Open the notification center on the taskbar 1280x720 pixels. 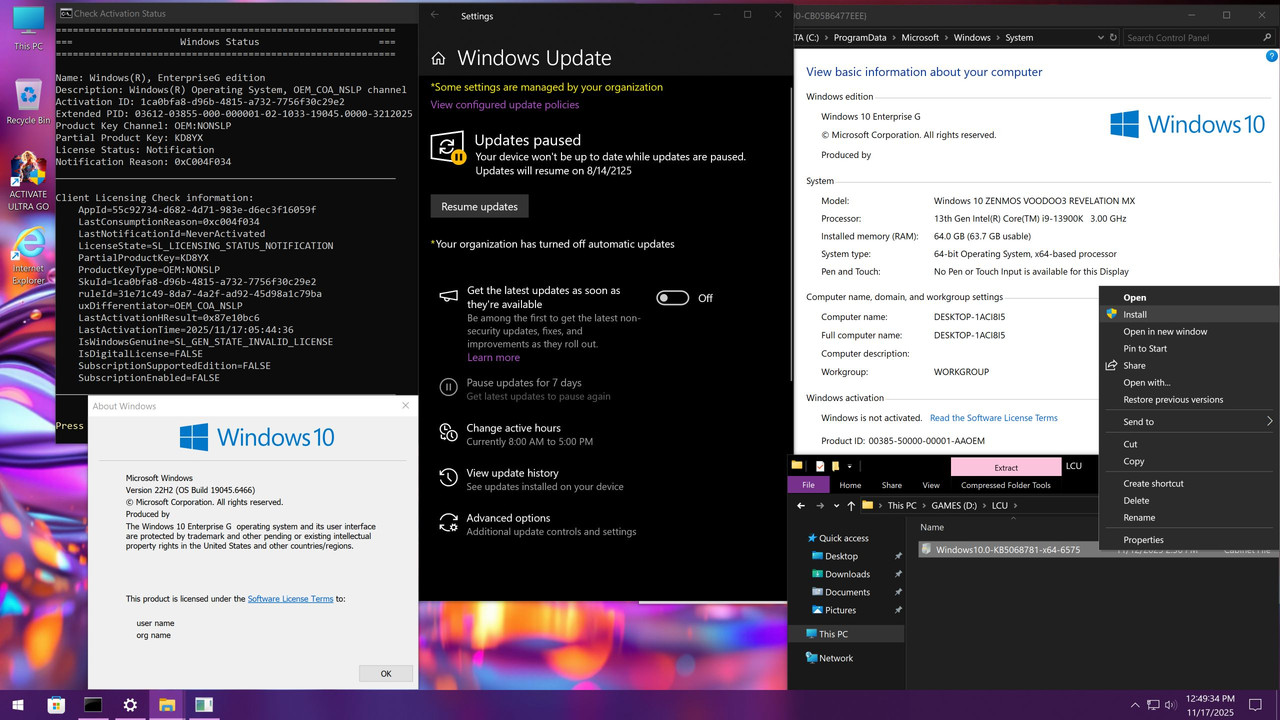(1256, 705)
